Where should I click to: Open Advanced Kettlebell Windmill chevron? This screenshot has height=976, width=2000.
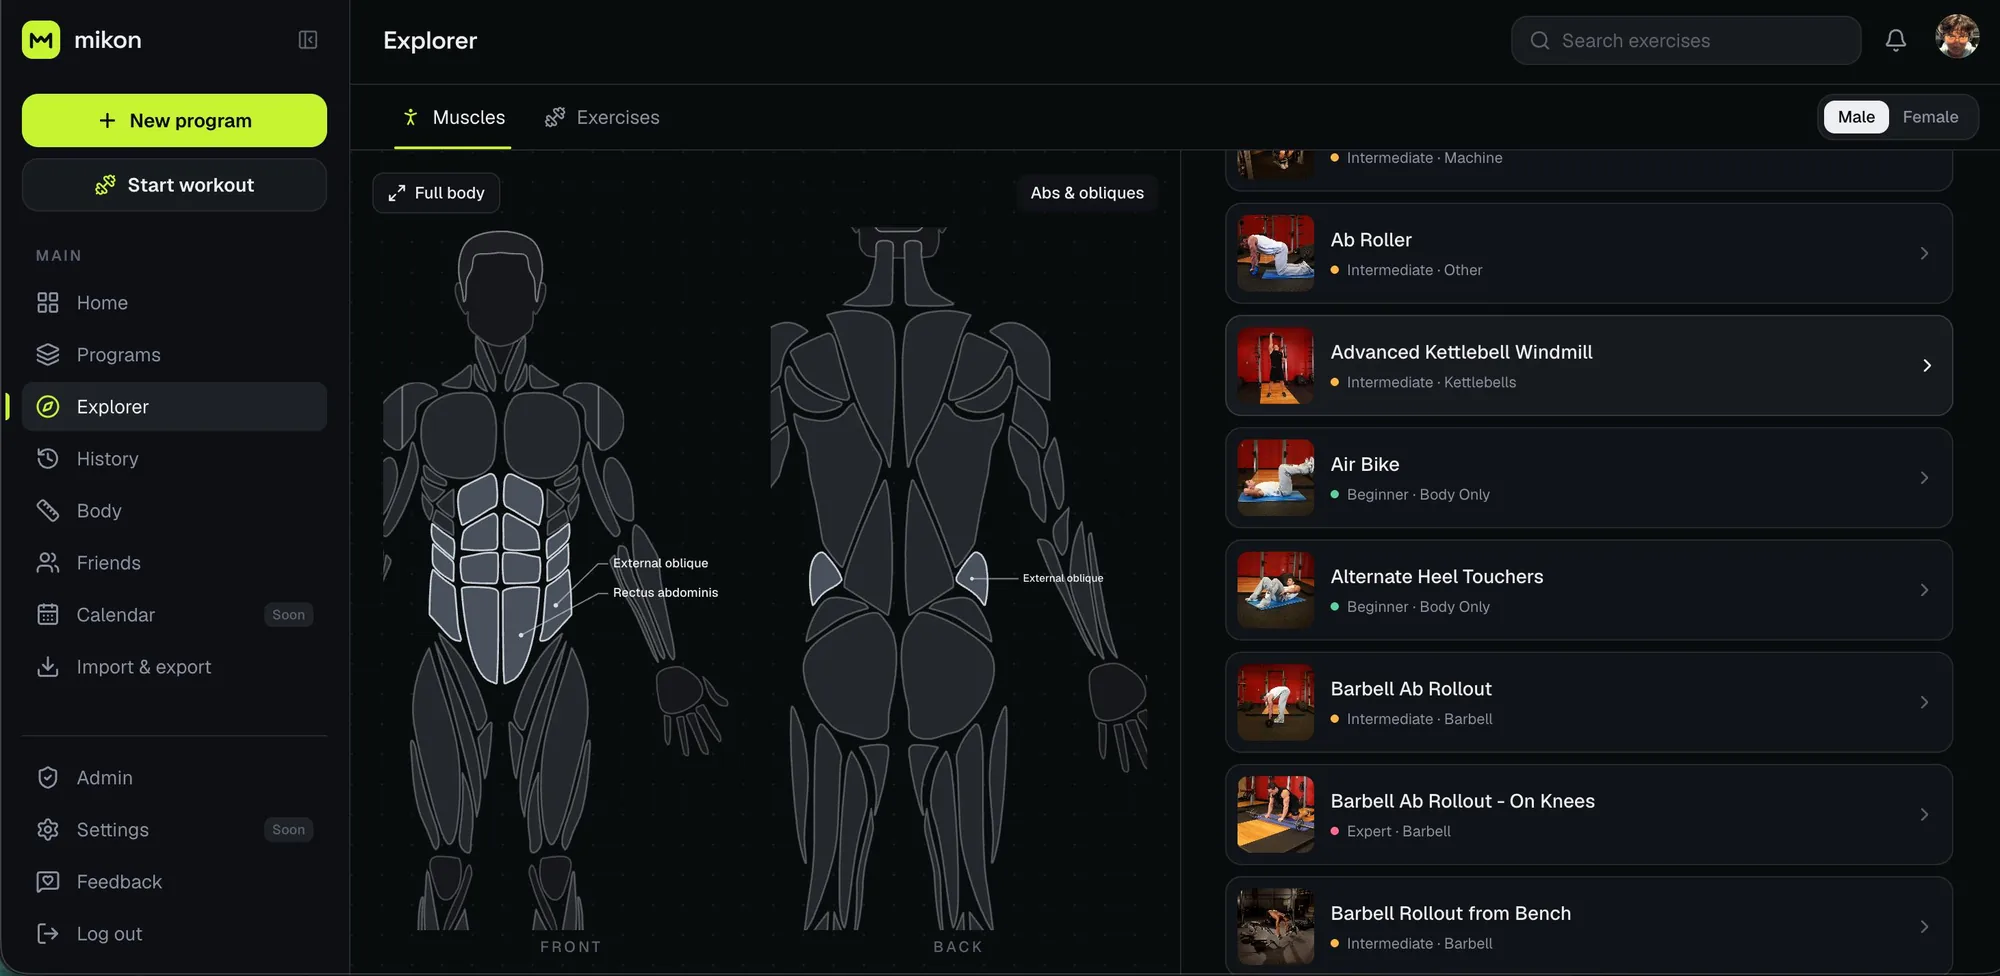(1926, 365)
